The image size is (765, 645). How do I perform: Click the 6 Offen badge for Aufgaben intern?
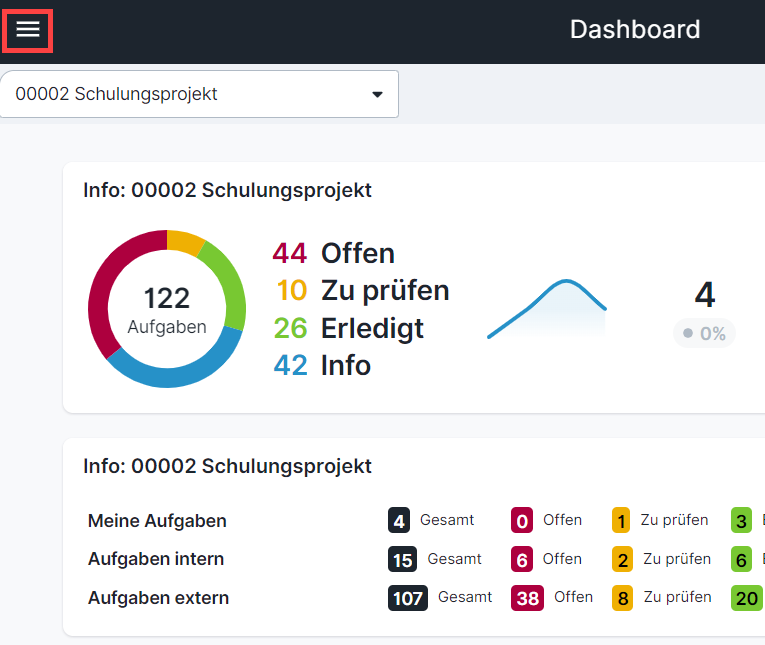coord(522,559)
